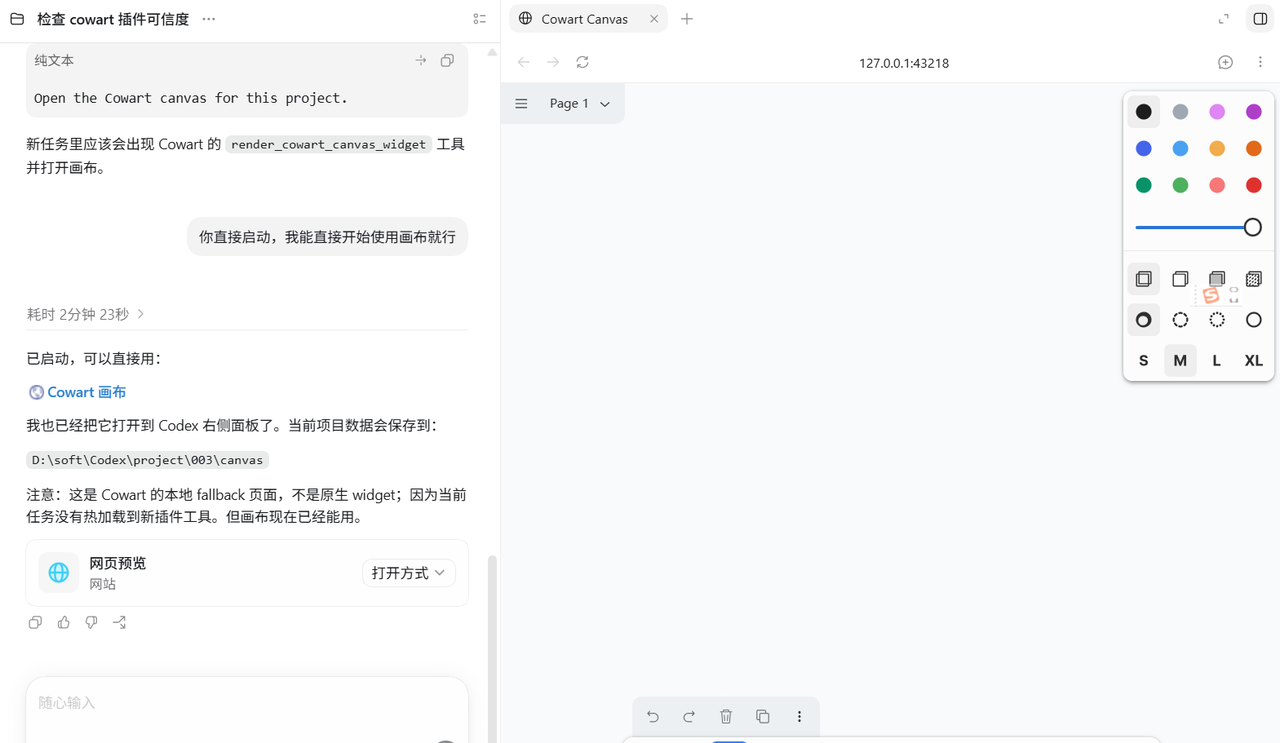
Task: Select solid fill style
Action: [1217, 279]
